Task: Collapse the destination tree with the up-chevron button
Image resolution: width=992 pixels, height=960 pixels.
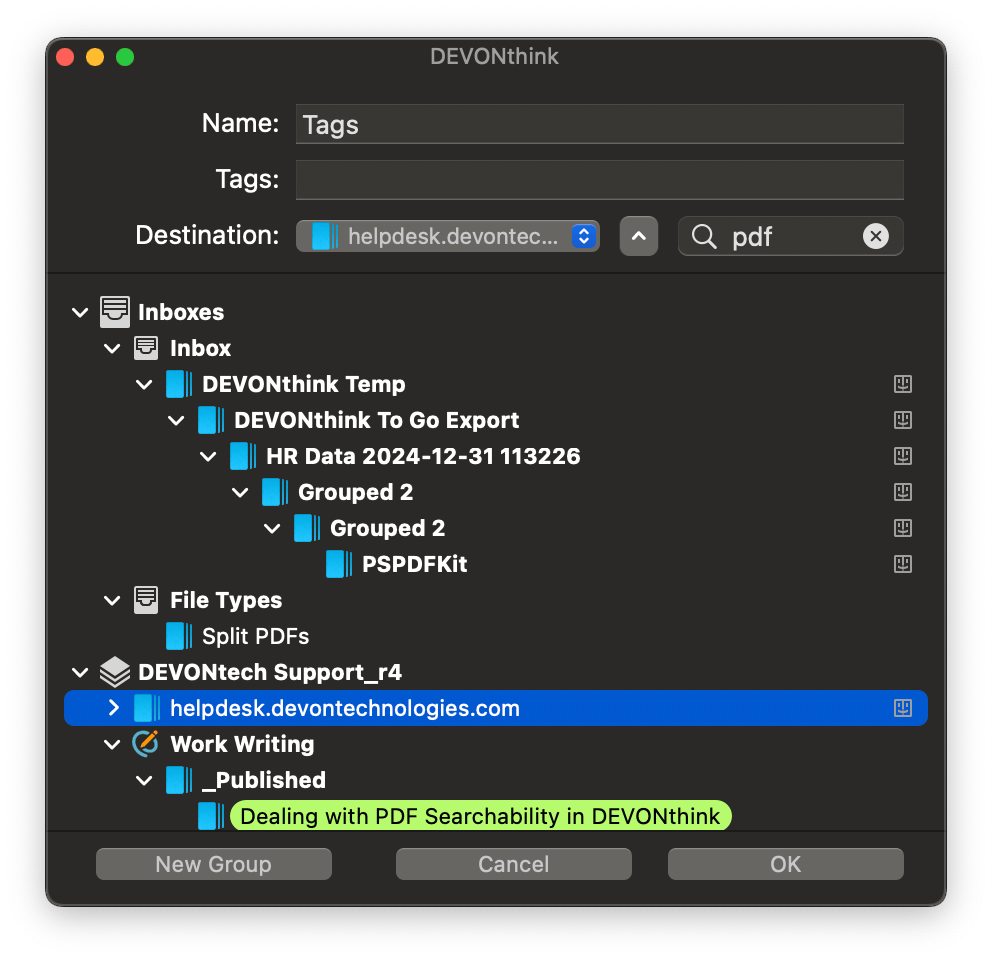Action: click(638, 236)
